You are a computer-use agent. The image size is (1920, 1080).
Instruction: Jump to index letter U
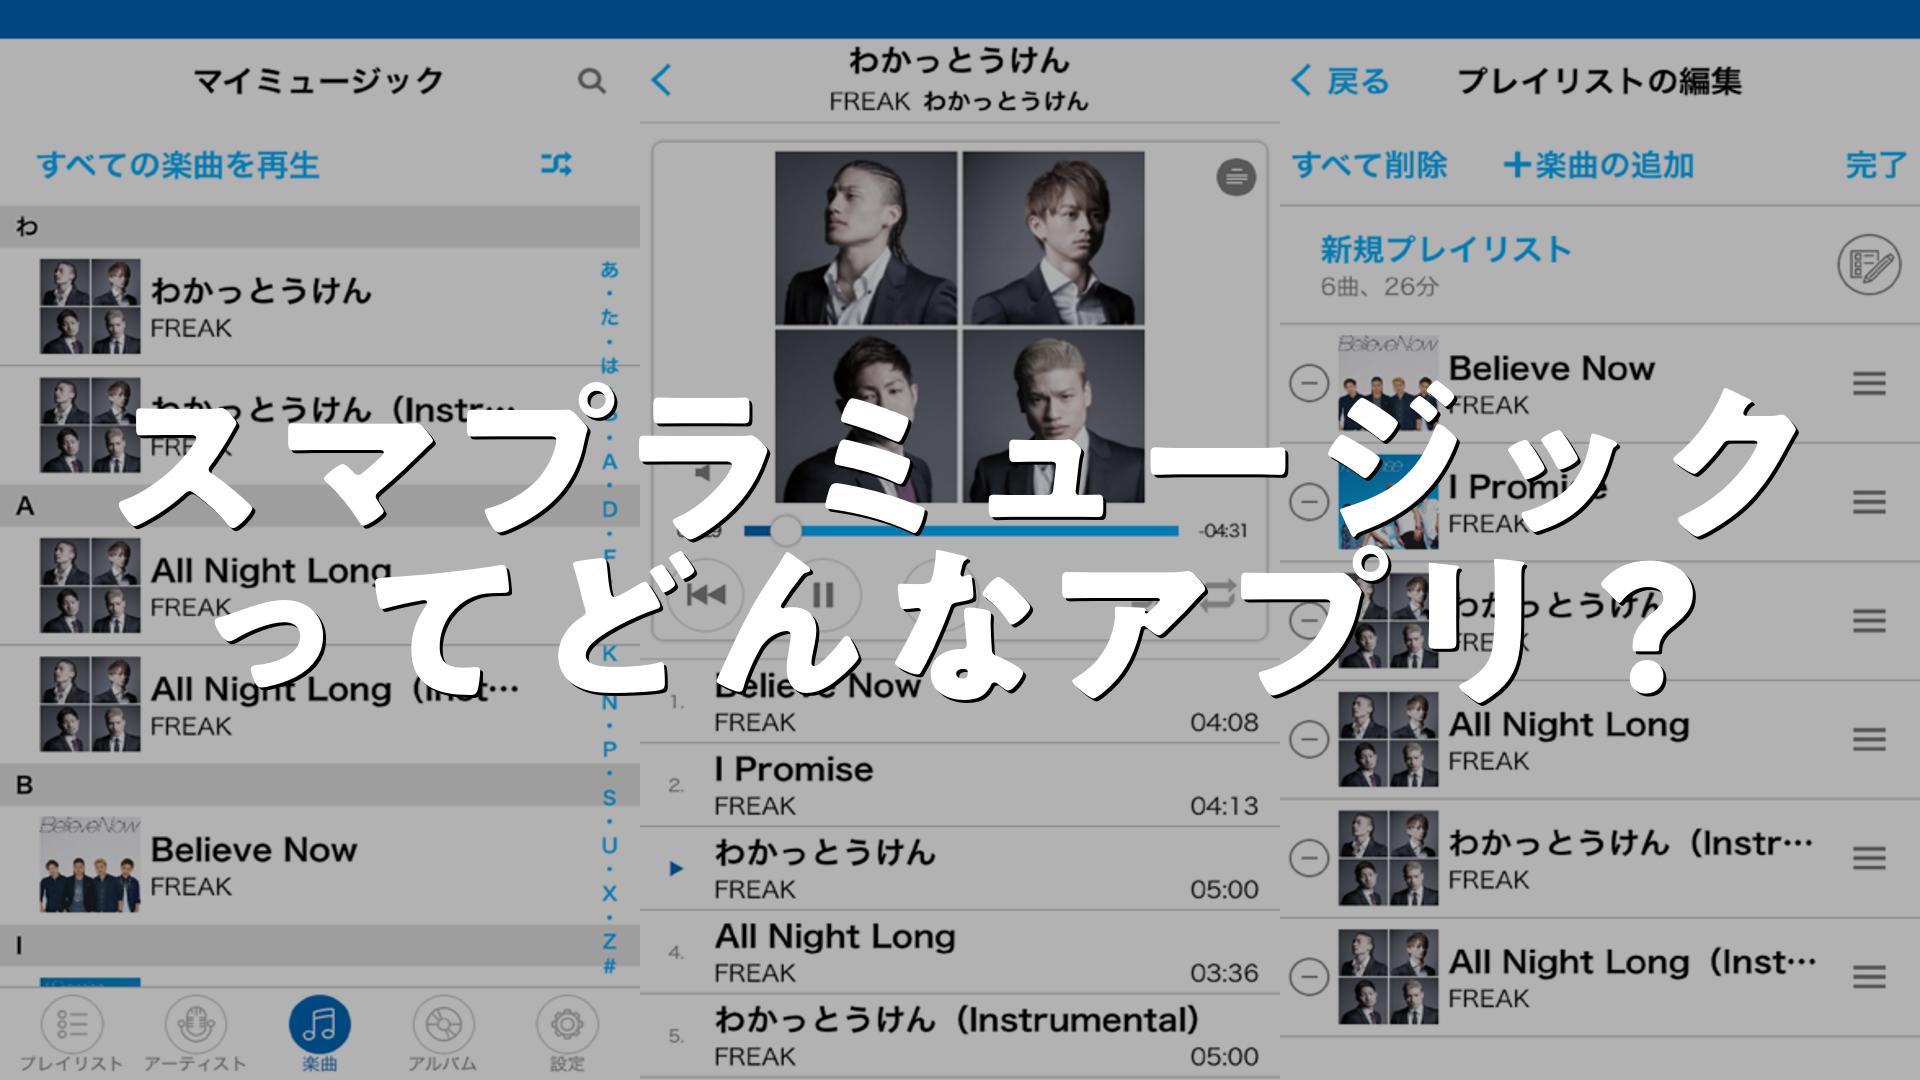coord(609,845)
